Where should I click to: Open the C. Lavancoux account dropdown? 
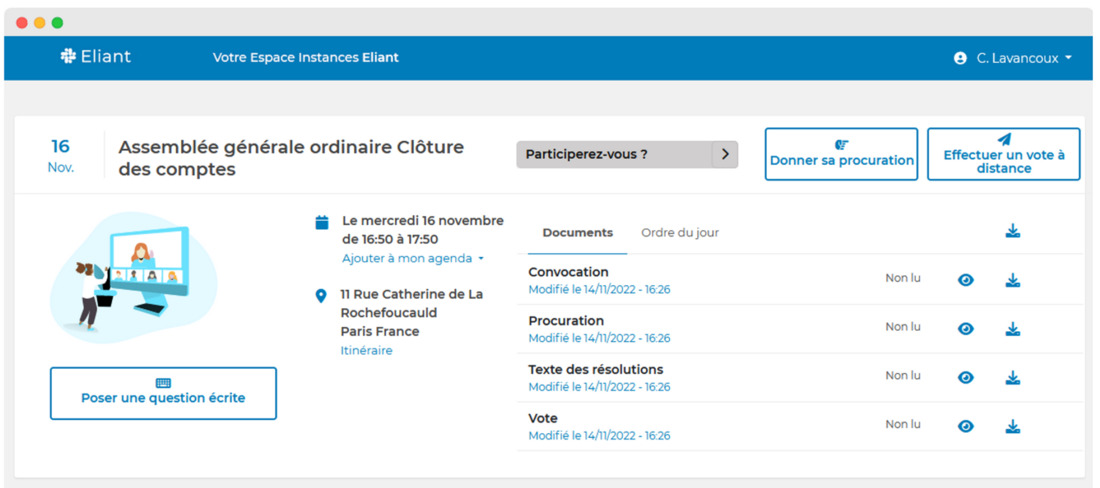1013,58
